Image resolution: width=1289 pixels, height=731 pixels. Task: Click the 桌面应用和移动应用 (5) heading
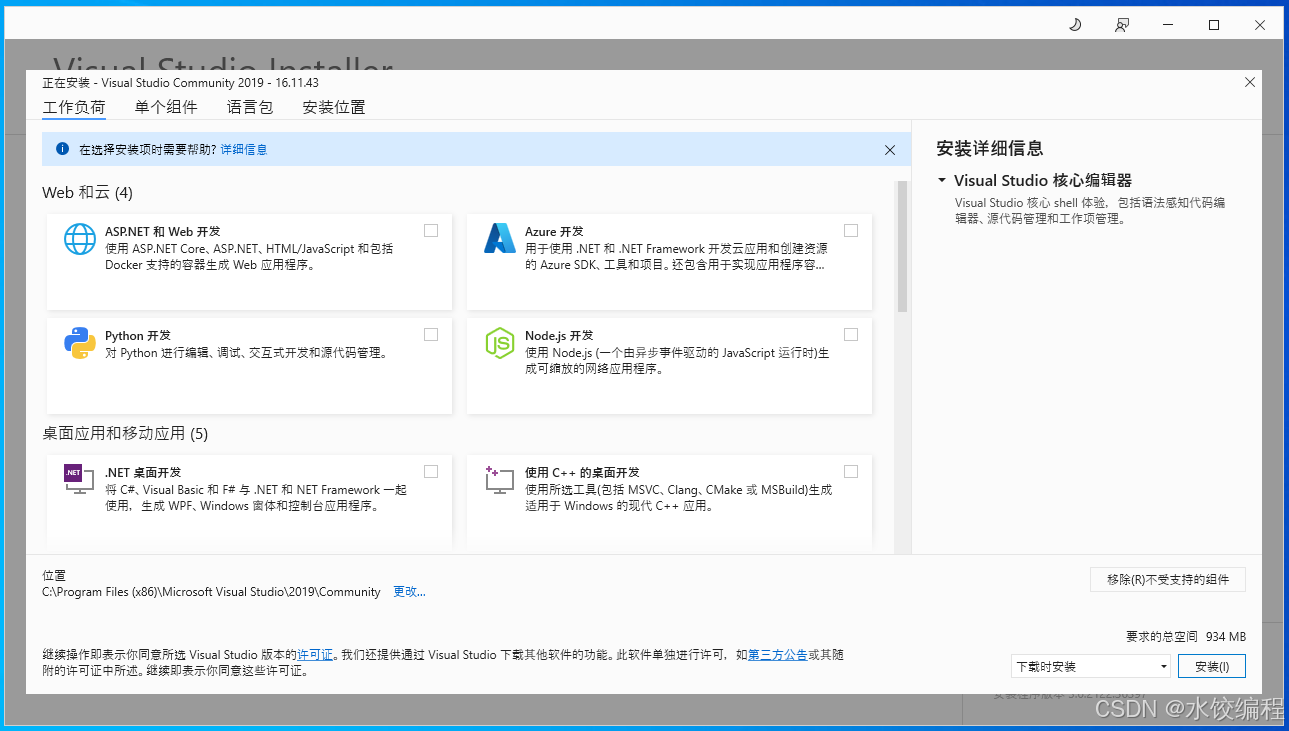click(125, 434)
